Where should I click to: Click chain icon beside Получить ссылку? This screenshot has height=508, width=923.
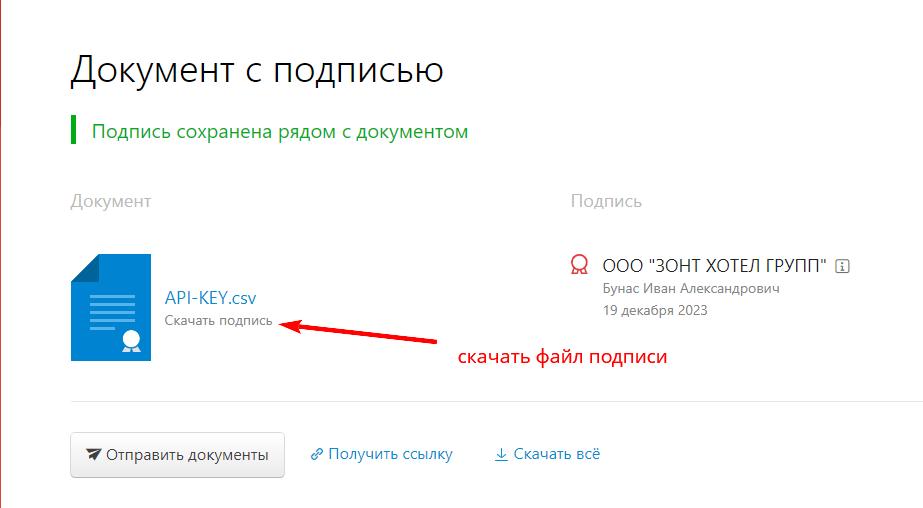click(317, 454)
